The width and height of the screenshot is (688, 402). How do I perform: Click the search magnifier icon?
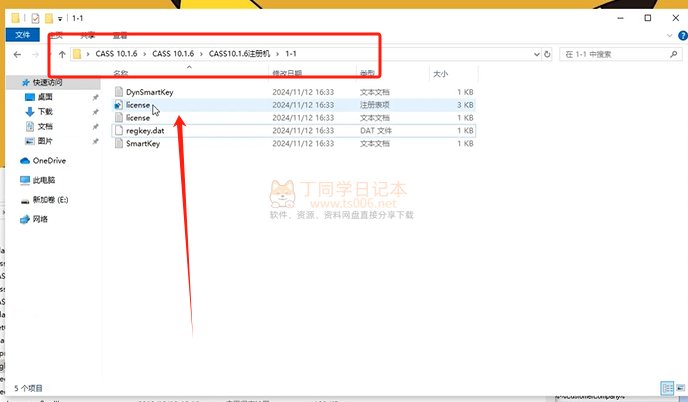click(674, 54)
